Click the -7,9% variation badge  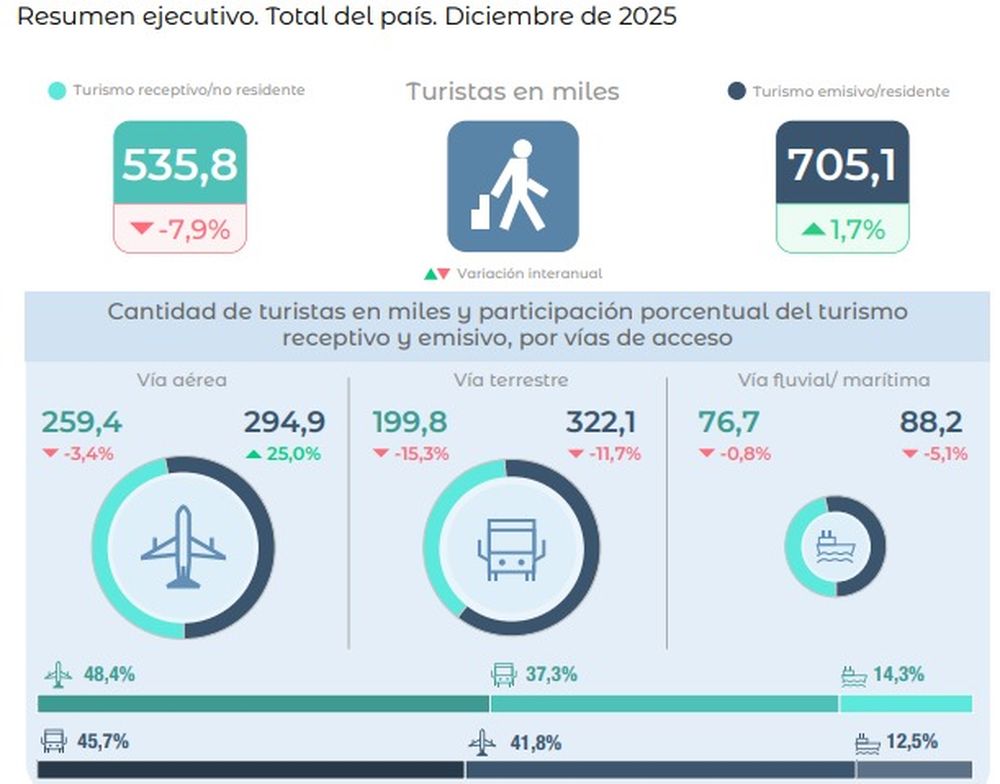point(180,230)
